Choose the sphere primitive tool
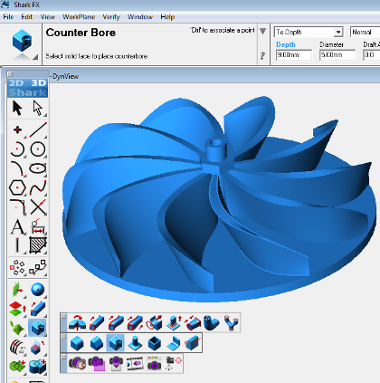The height and width of the screenshot is (383, 380). [x=38, y=289]
